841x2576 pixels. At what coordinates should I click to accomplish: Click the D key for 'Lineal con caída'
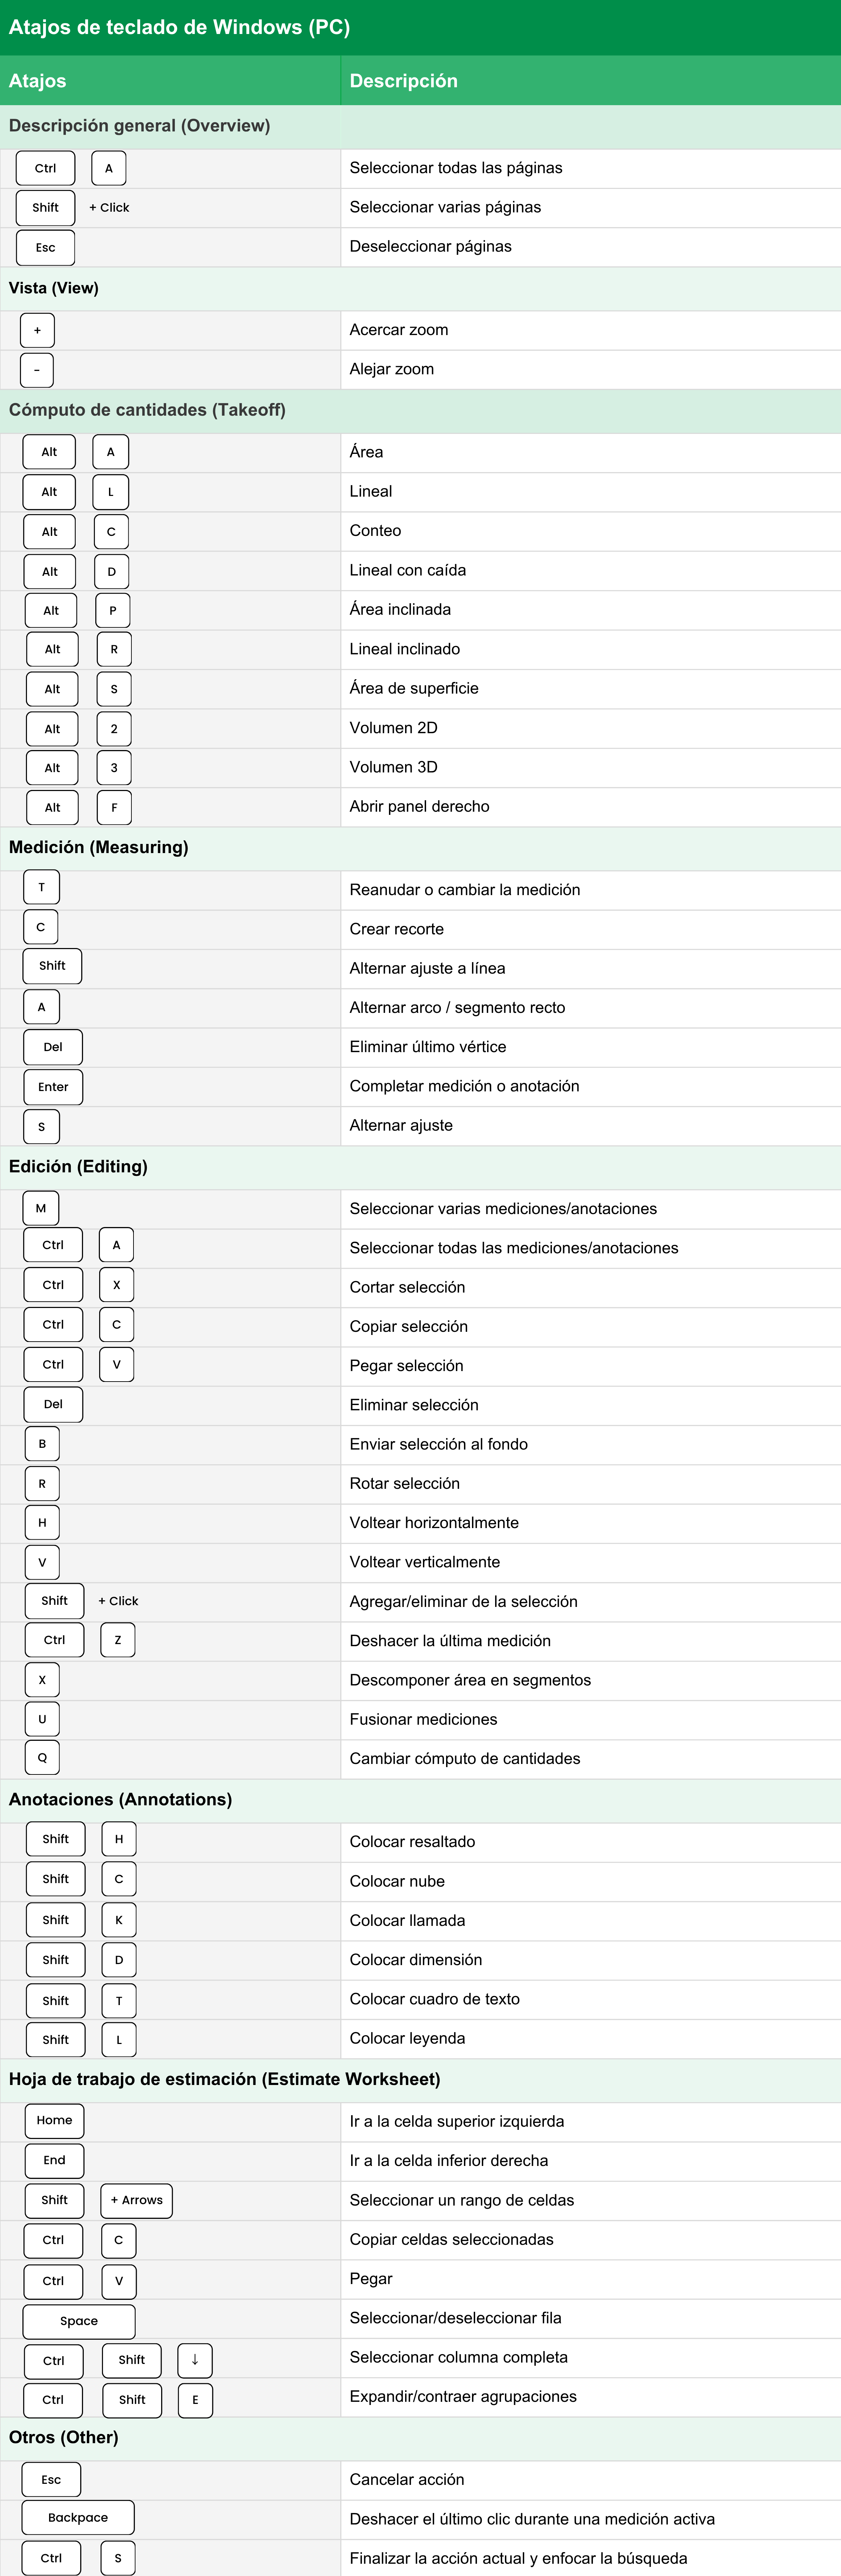[112, 572]
